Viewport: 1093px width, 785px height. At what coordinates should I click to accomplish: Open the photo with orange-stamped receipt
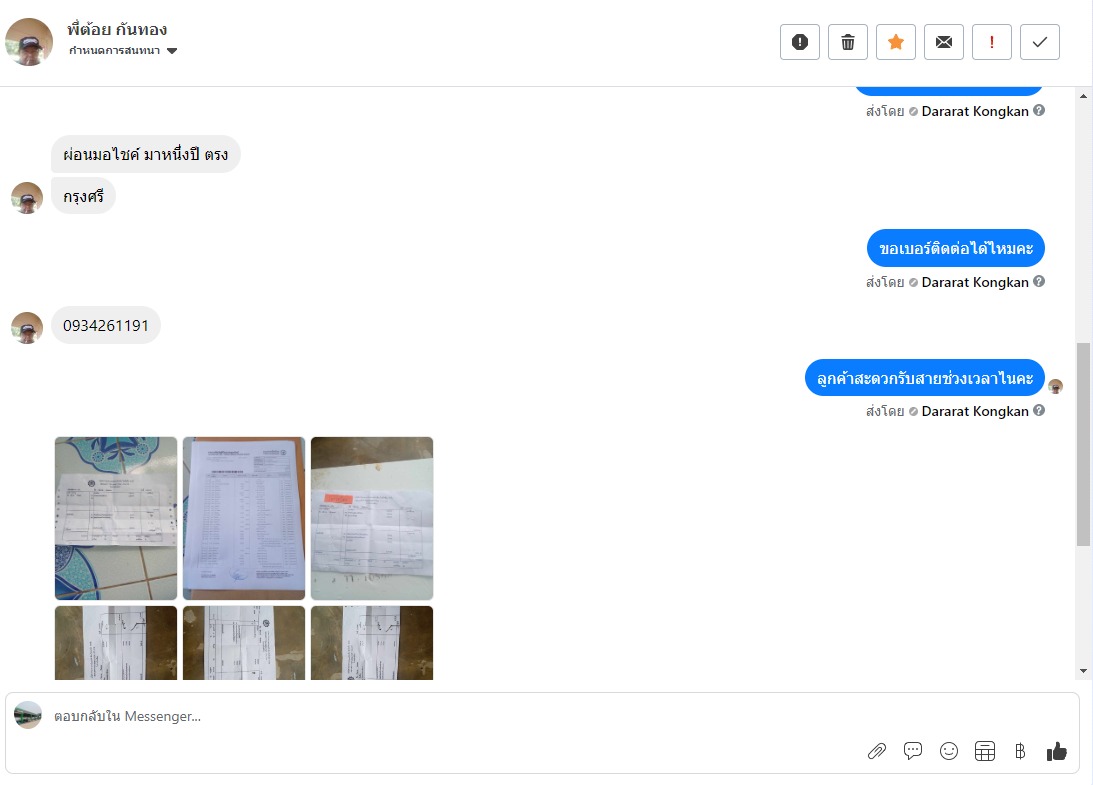(x=372, y=518)
